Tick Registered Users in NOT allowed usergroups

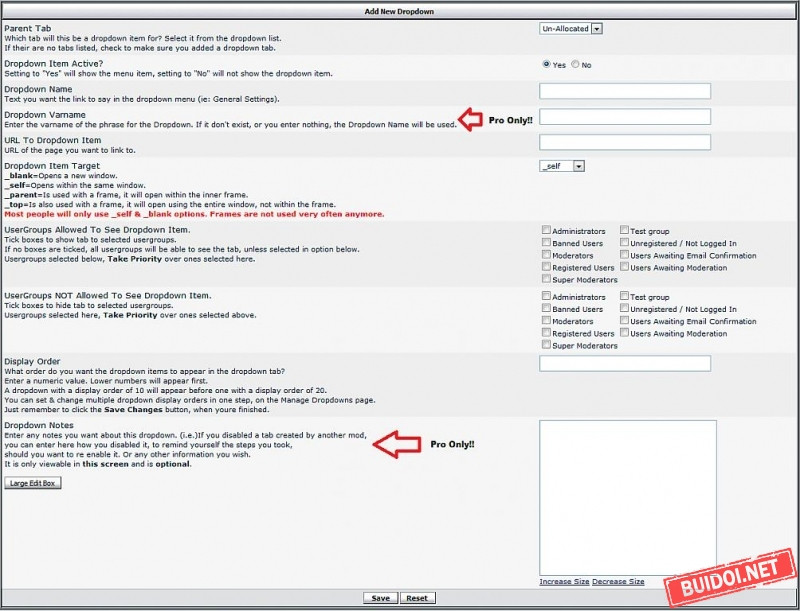546,333
